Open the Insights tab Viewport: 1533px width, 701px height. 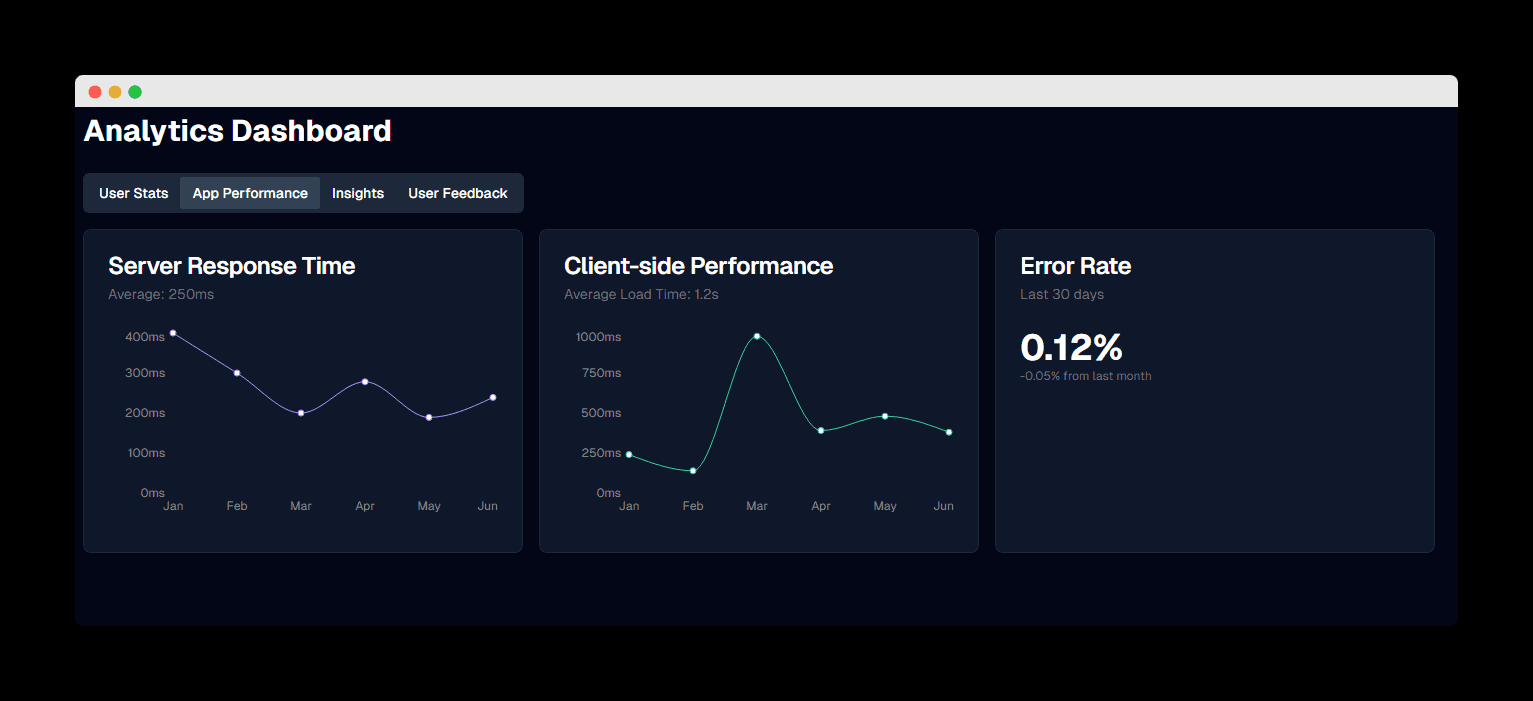tap(358, 193)
